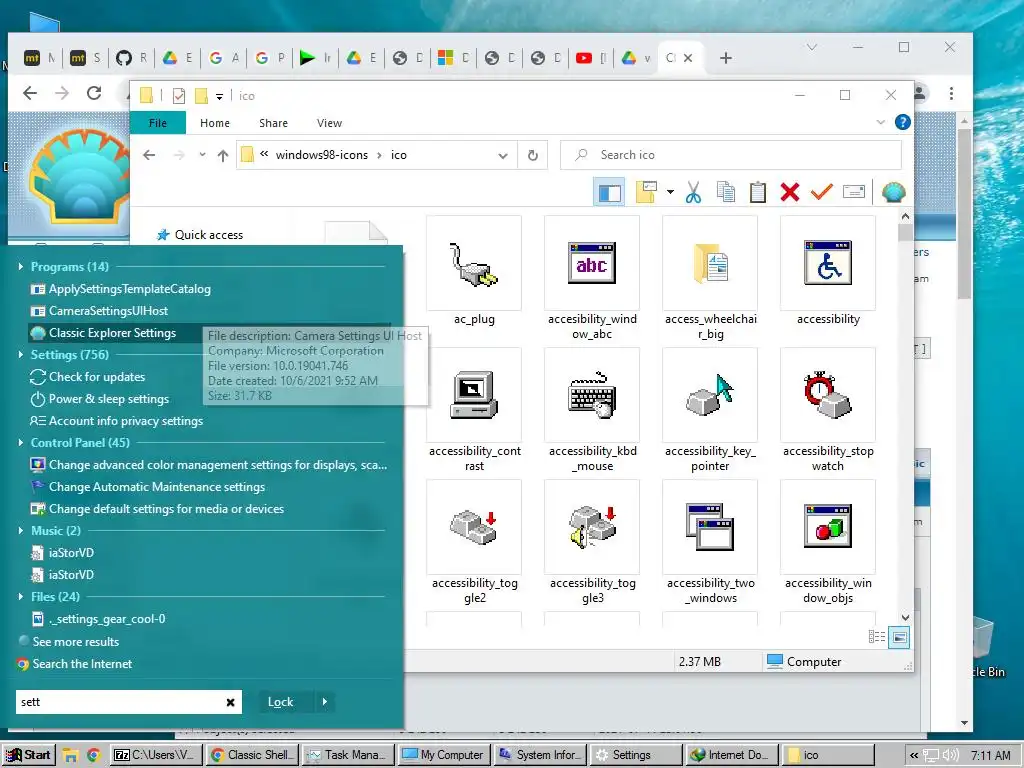Image resolution: width=1024 pixels, height=768 pixels.
Task: Click the Cut scissors icon in Explorer toolbar
Action: (x=694, y=192)
